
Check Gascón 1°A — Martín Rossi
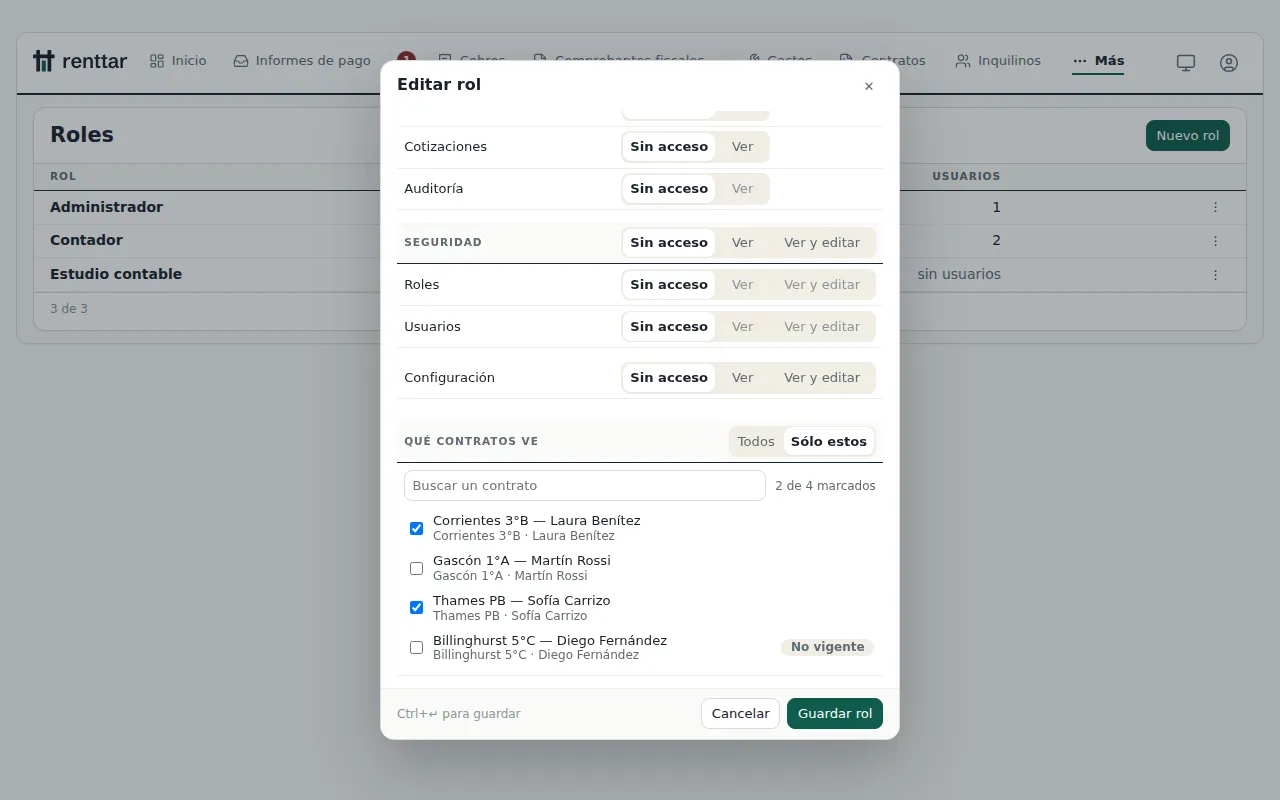[x=416, y=568]
